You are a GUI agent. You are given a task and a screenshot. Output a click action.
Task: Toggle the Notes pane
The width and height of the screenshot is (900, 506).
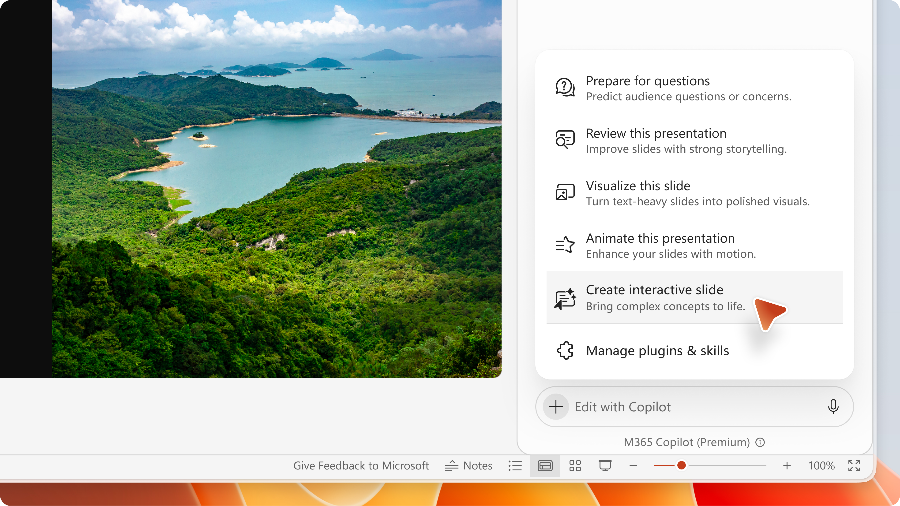(x=468, y=466)
